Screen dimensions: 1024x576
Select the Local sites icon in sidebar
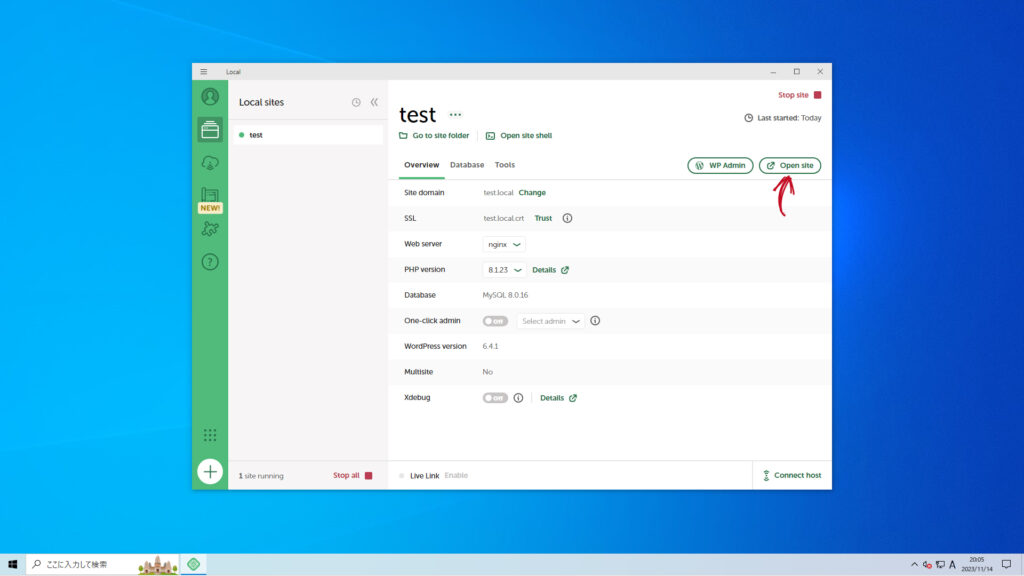210,130
